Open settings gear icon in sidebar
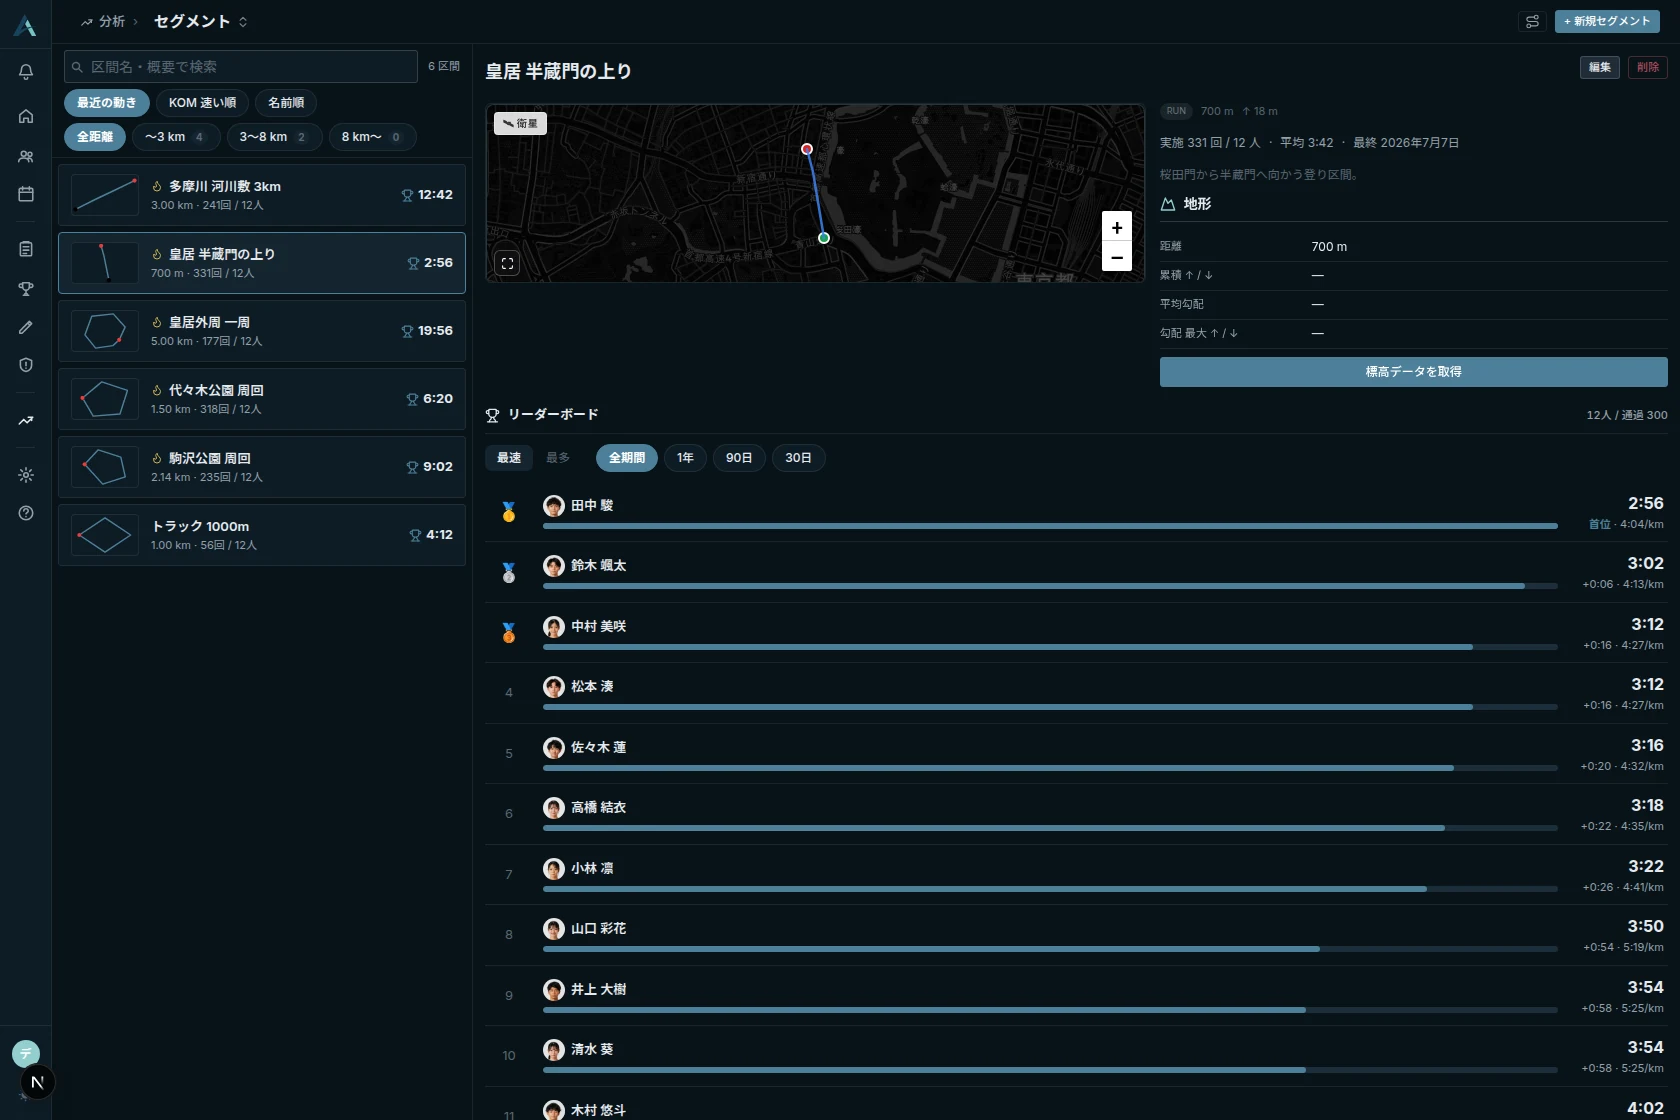Image resolution: width=1680 pixels, height=1120 pixels. [26, 475]
